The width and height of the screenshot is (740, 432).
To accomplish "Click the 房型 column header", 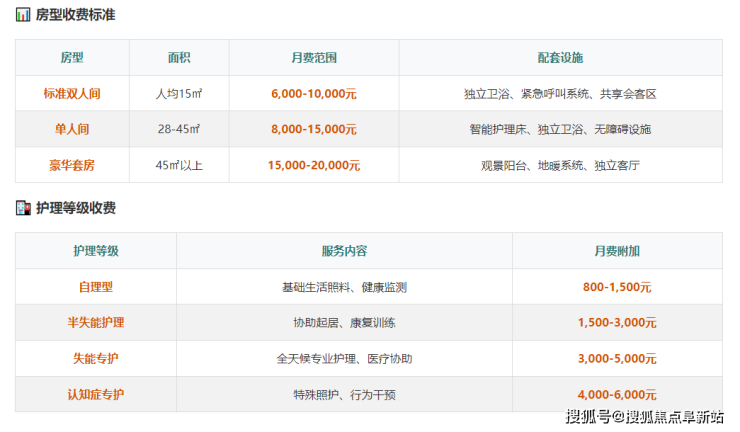I will (72, 58).
